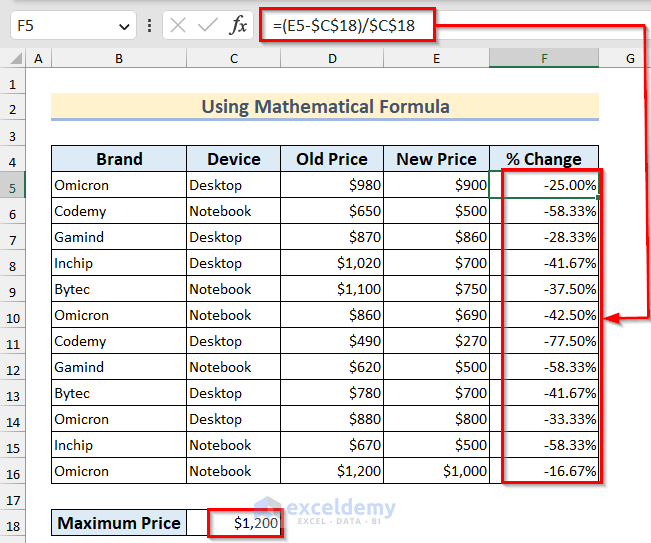Confirm entry with the checkmark icon

pyautogui.click(x=208, y=25)
